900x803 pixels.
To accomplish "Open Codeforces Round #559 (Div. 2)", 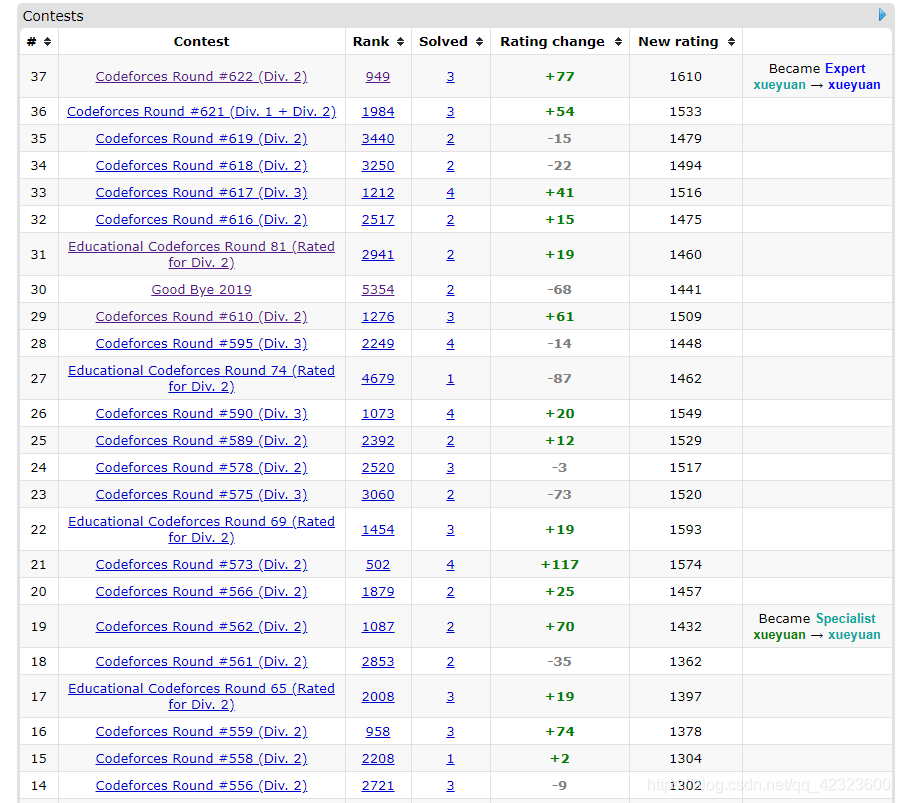I will [201, 731].
